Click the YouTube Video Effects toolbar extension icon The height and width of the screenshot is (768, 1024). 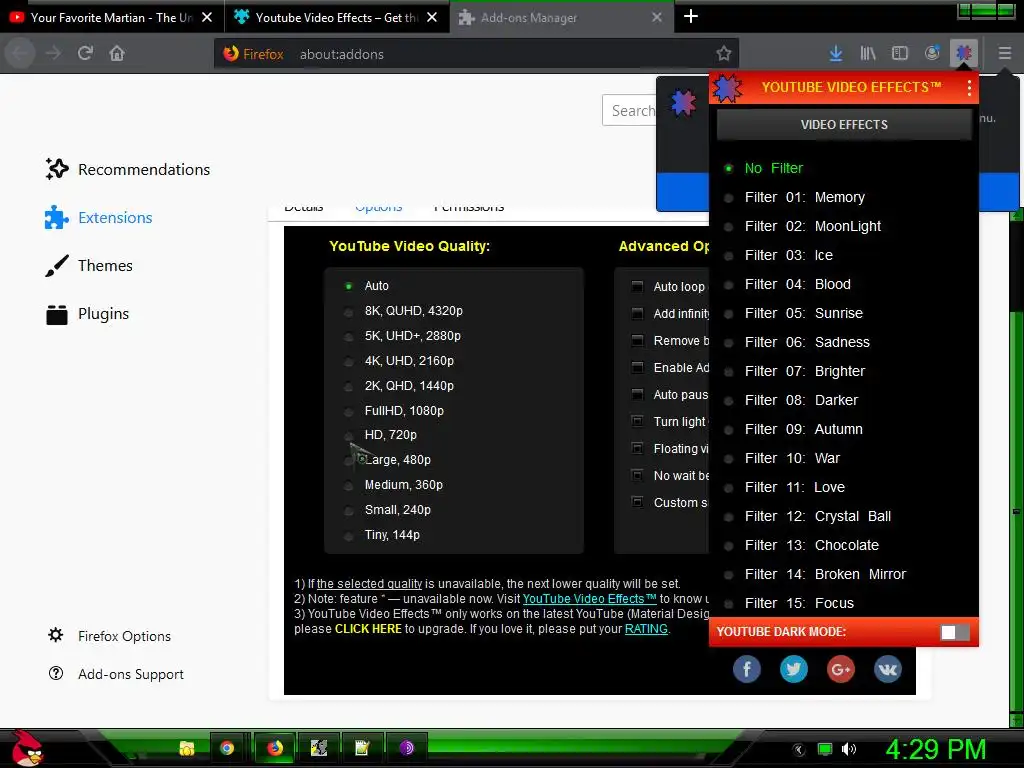tap(964, 53)
